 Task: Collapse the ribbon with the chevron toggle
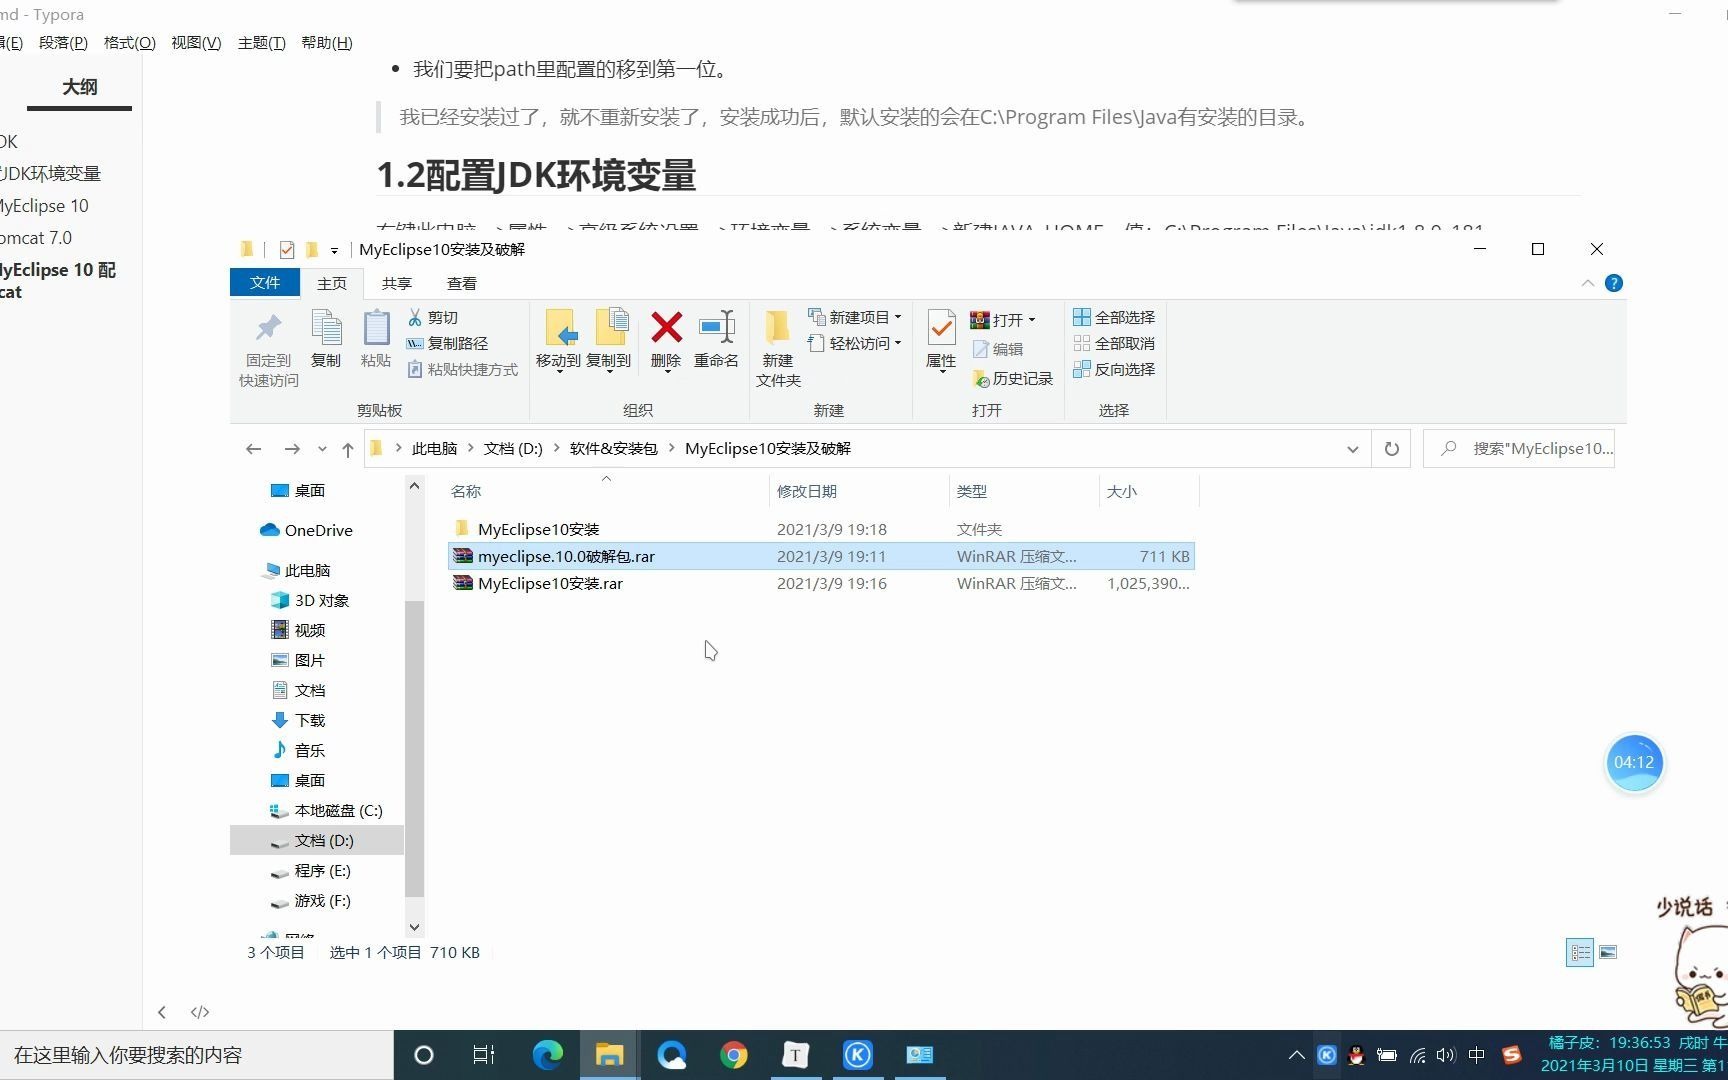(1587, 283)
